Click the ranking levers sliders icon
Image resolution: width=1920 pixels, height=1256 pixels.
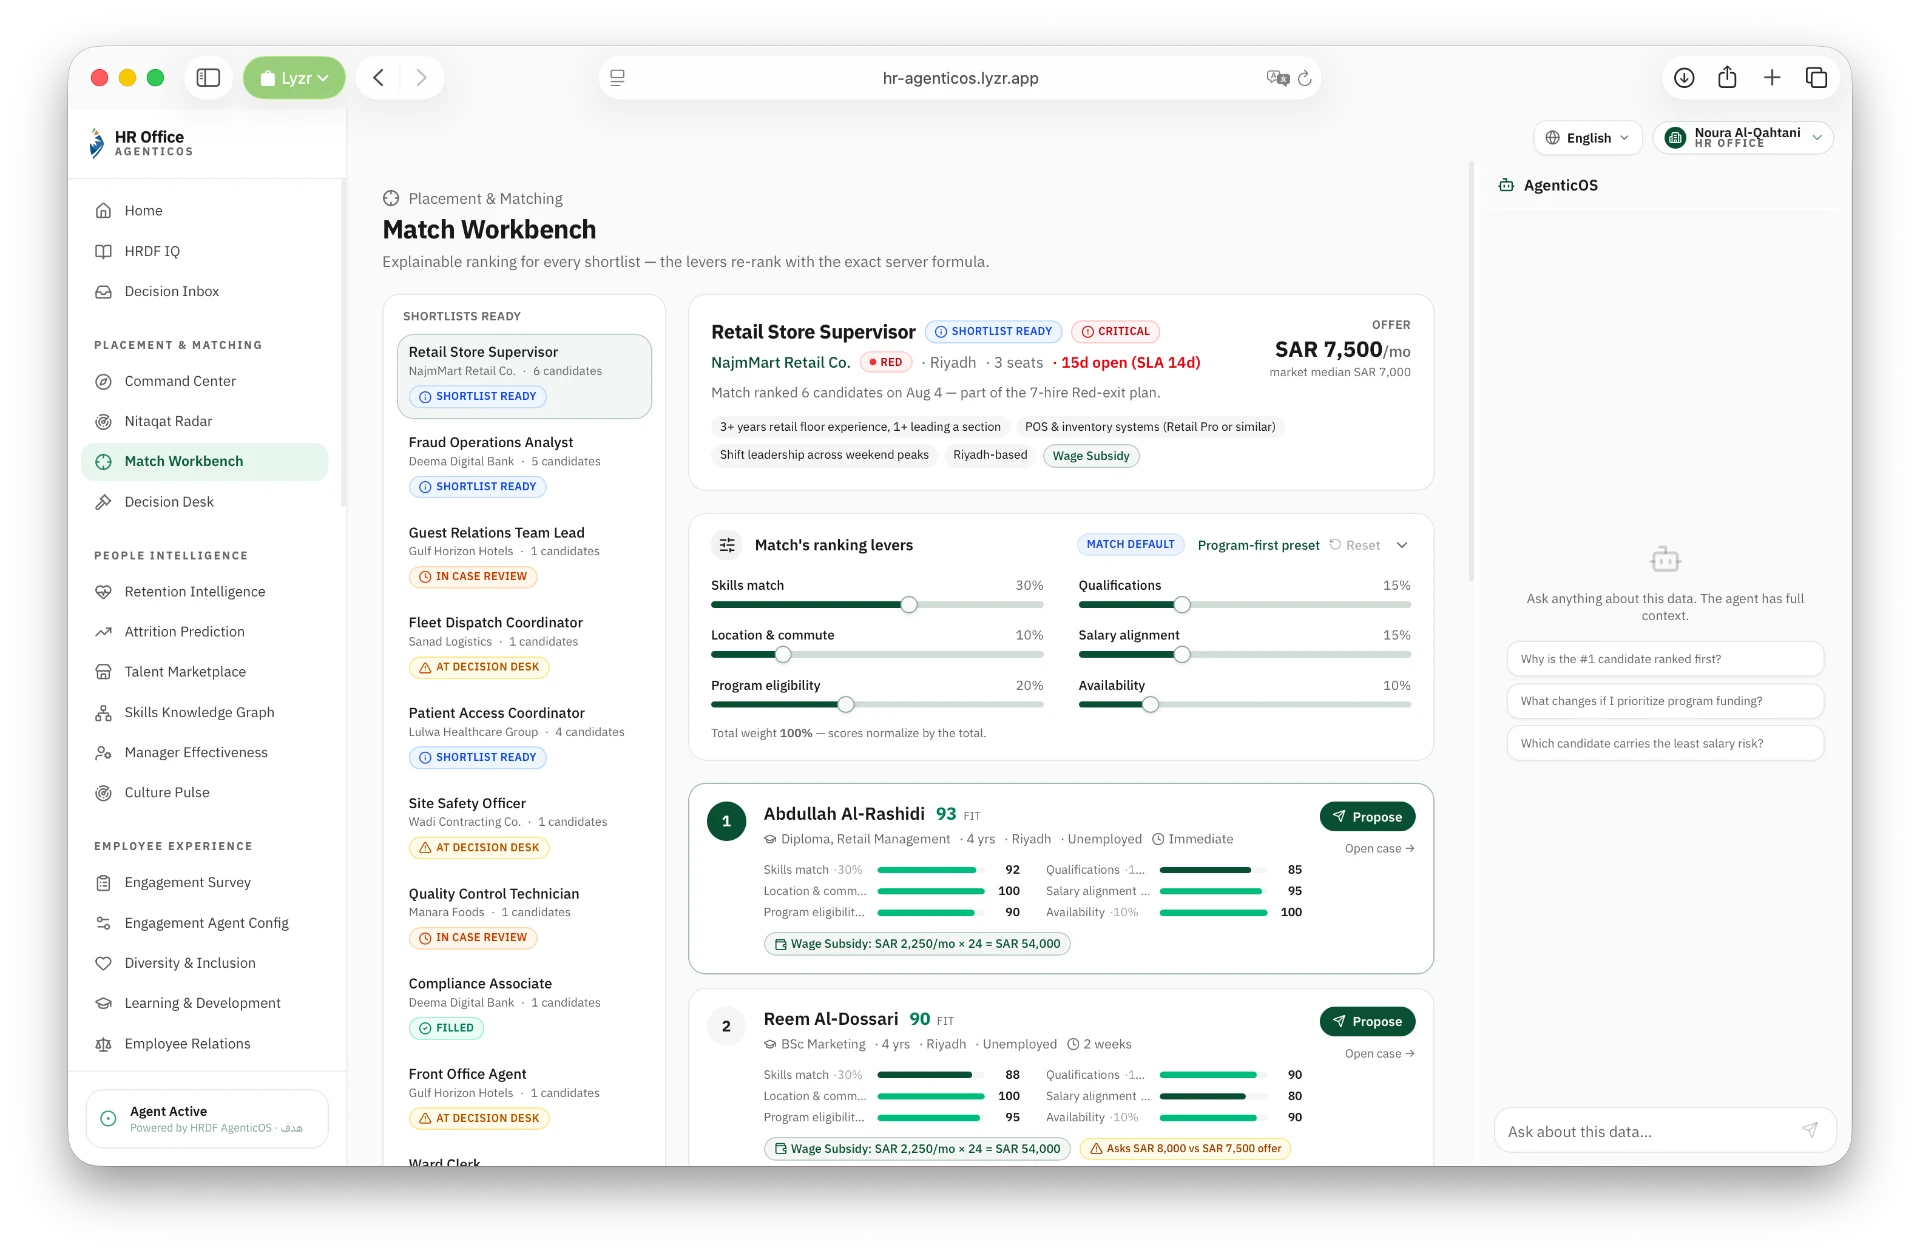pos(727,545)
